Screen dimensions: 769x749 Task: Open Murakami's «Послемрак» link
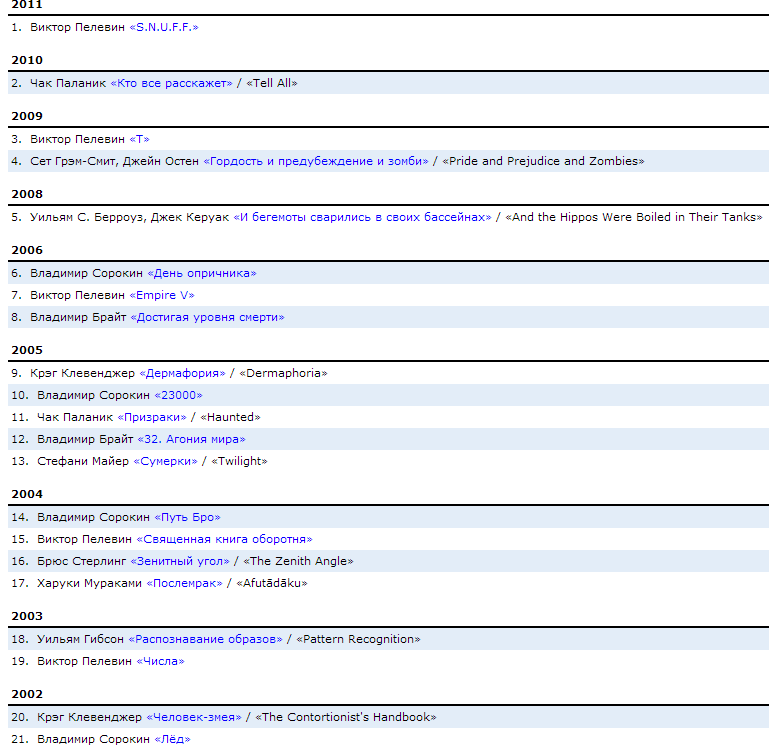click(x=184, y=584)
